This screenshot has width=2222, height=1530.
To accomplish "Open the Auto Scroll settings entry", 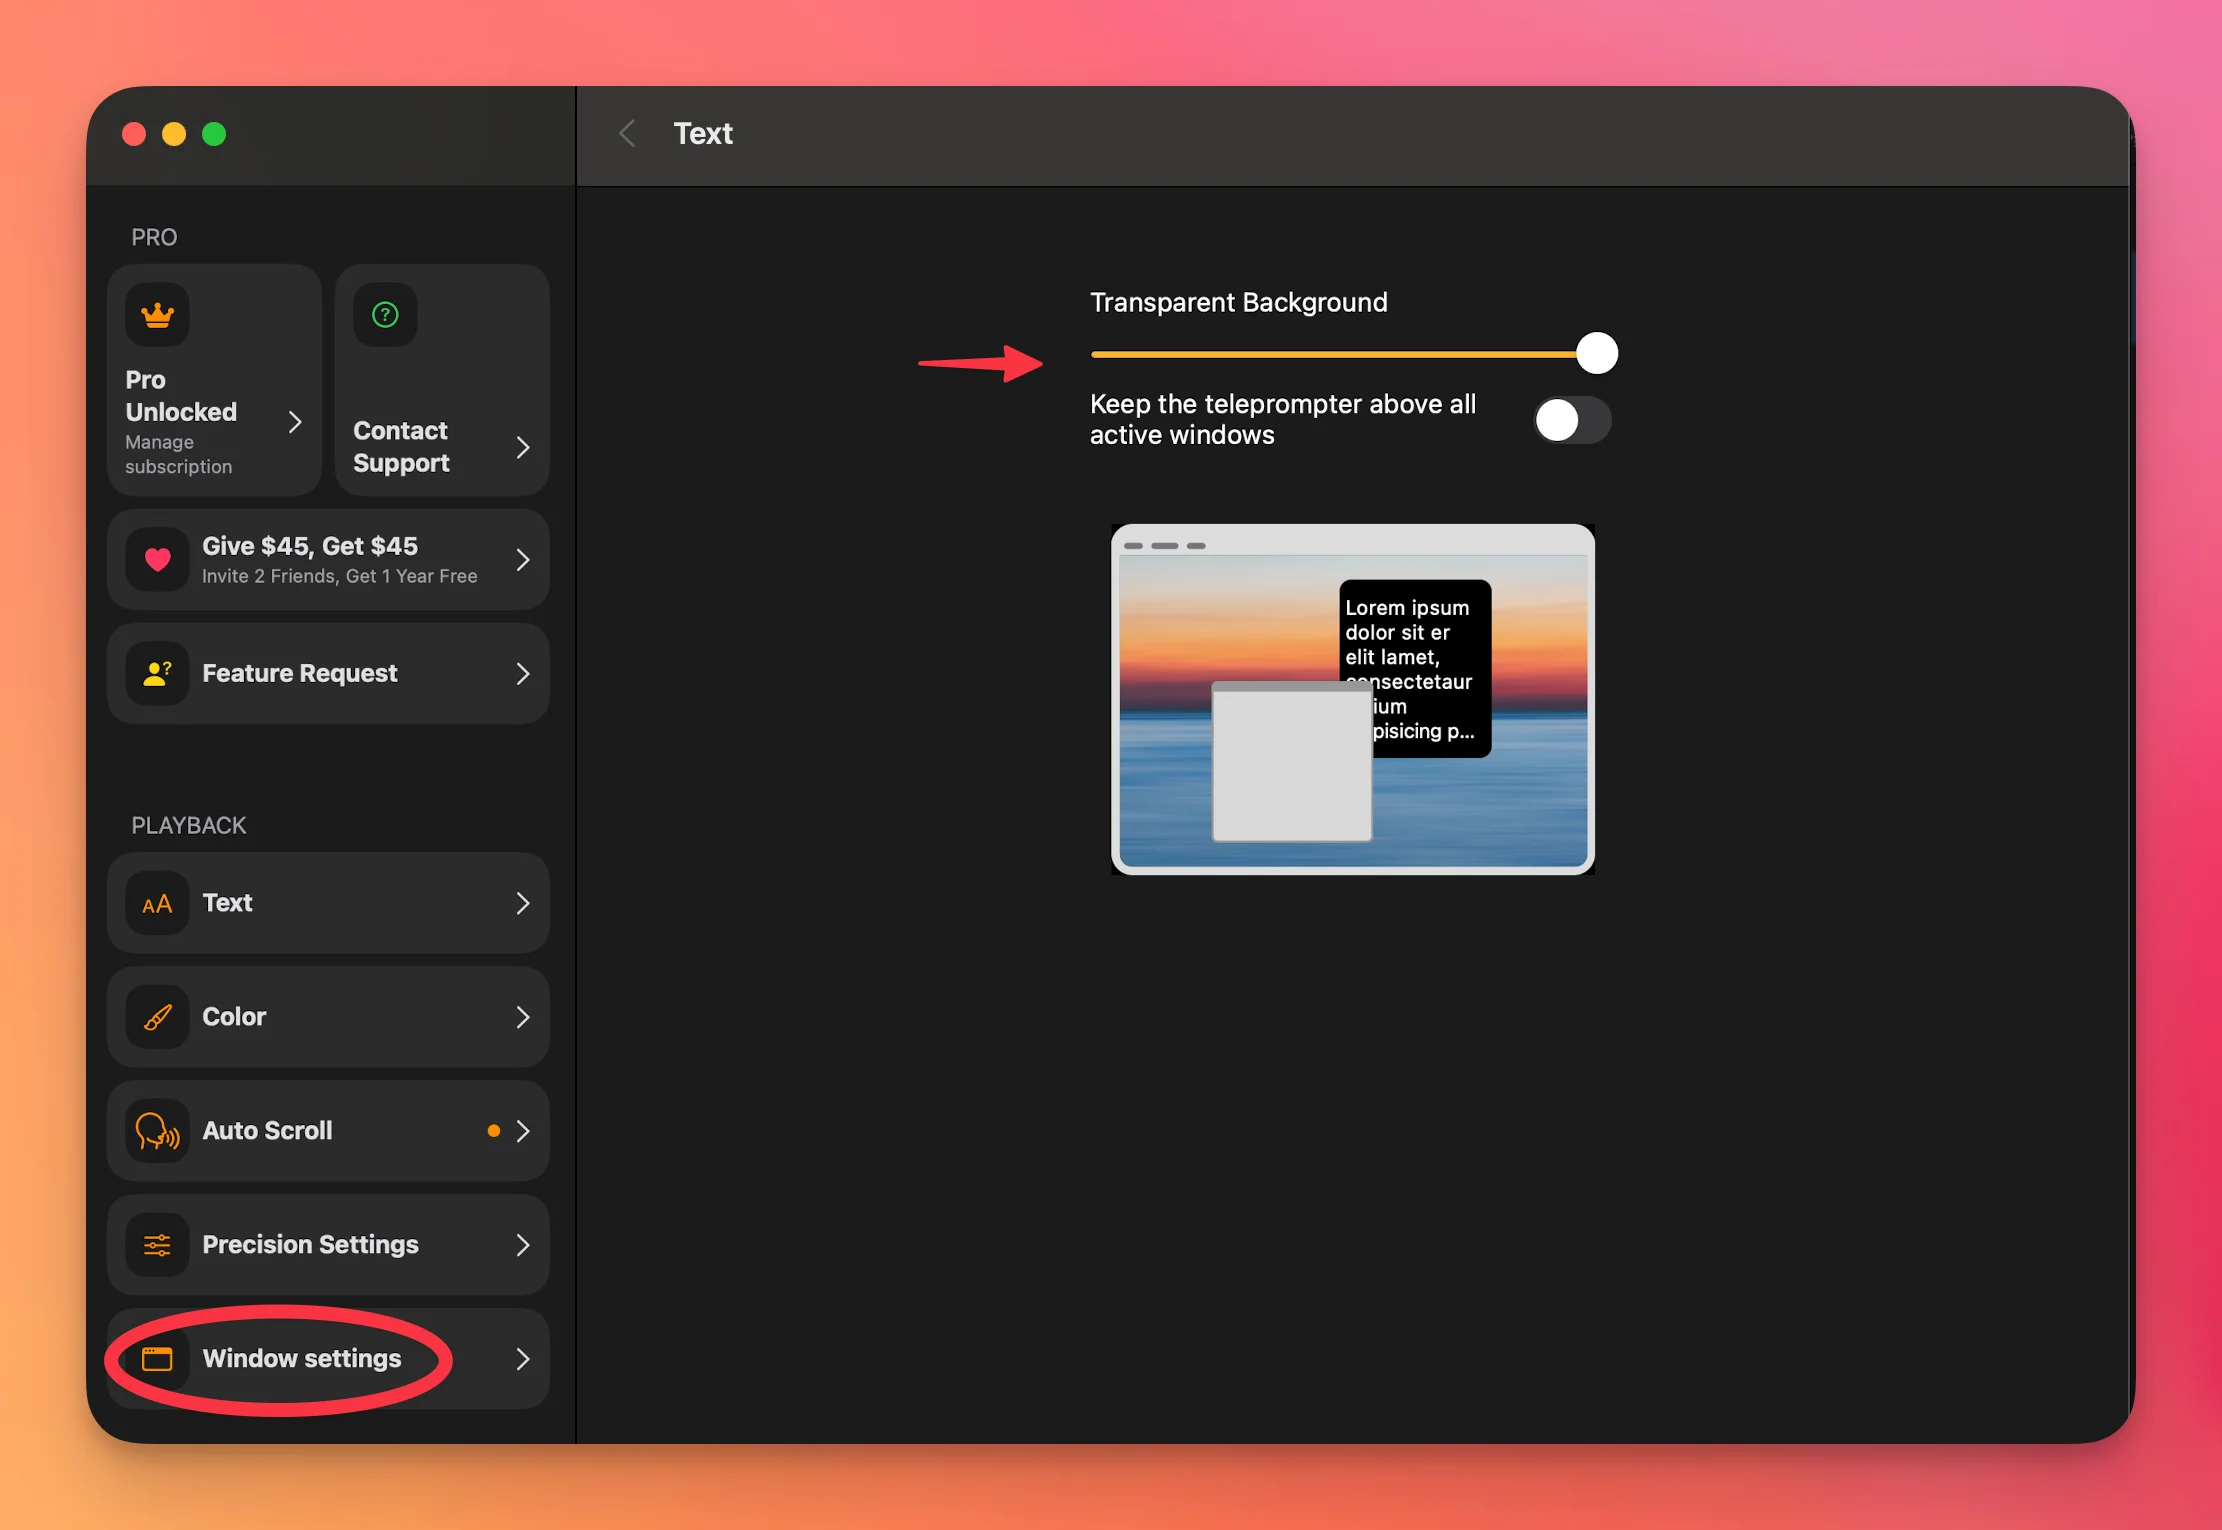I will click(x=330, y=1131).
